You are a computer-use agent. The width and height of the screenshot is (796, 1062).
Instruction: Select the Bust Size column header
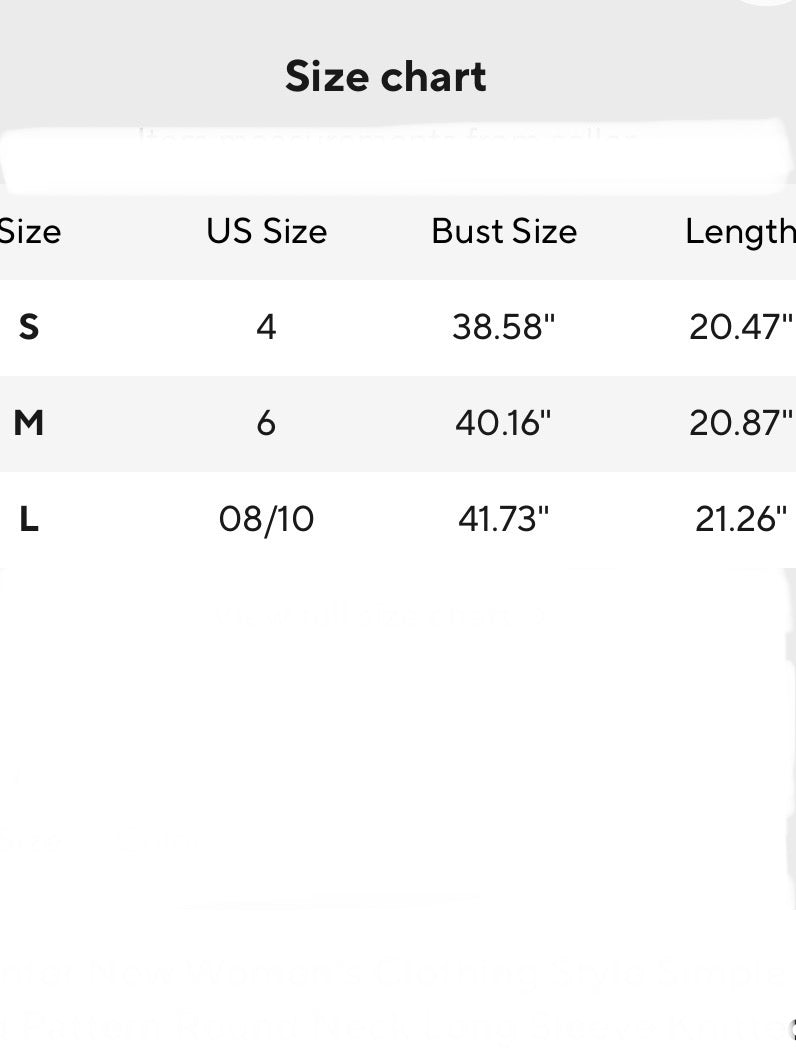click(504, 232)
